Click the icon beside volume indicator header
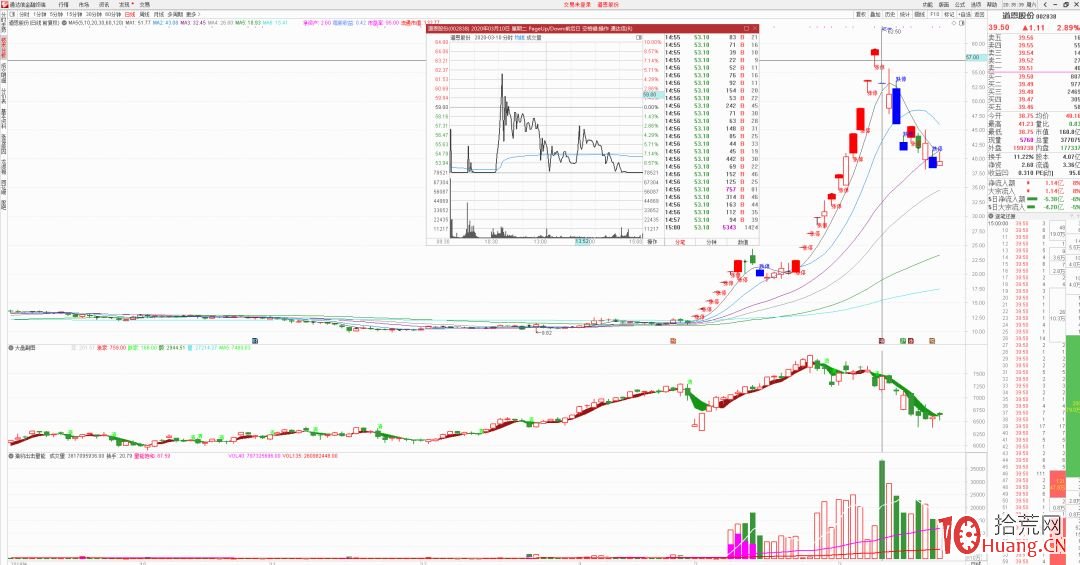The height and width of the screenshot is (565, 1080). pos(11,455)
